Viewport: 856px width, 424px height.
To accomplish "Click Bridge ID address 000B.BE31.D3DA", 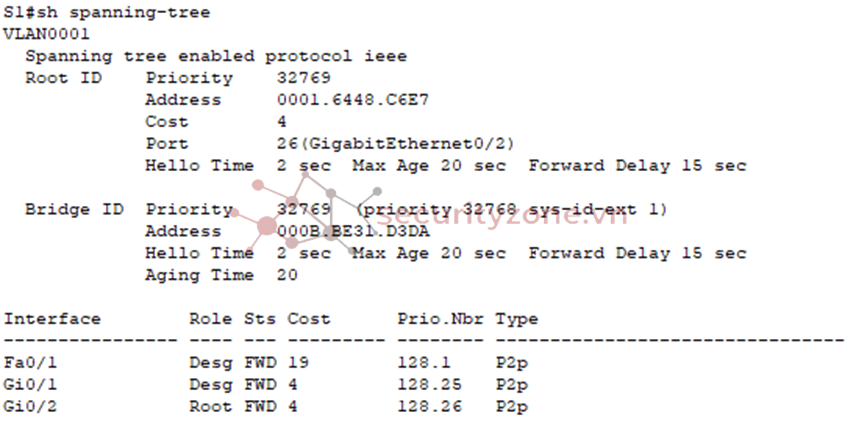I will coord(353,231).
